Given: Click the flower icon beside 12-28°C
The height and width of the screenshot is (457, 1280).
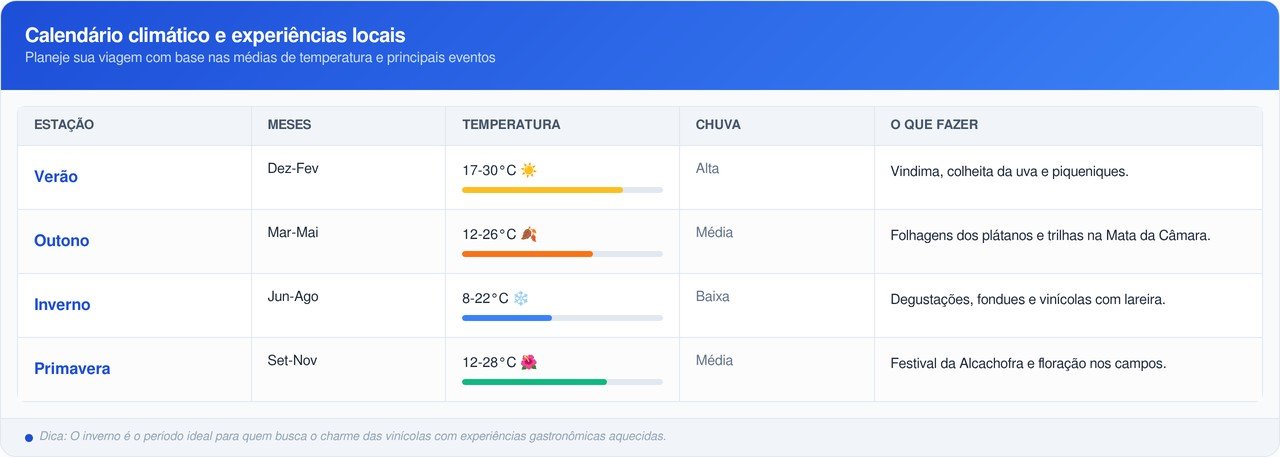Looking at the screenshot, I should point(529,363).
